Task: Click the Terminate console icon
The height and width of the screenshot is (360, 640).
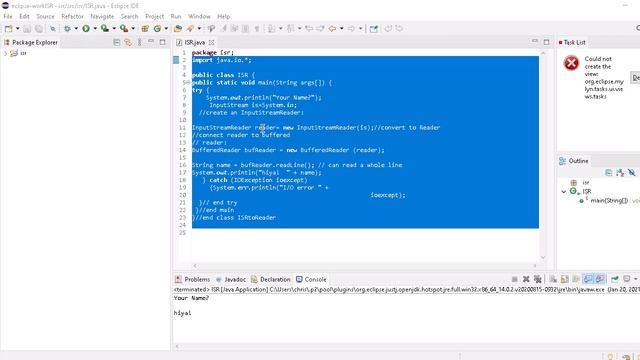Action: pyautogui.click(x=514, y=279)
